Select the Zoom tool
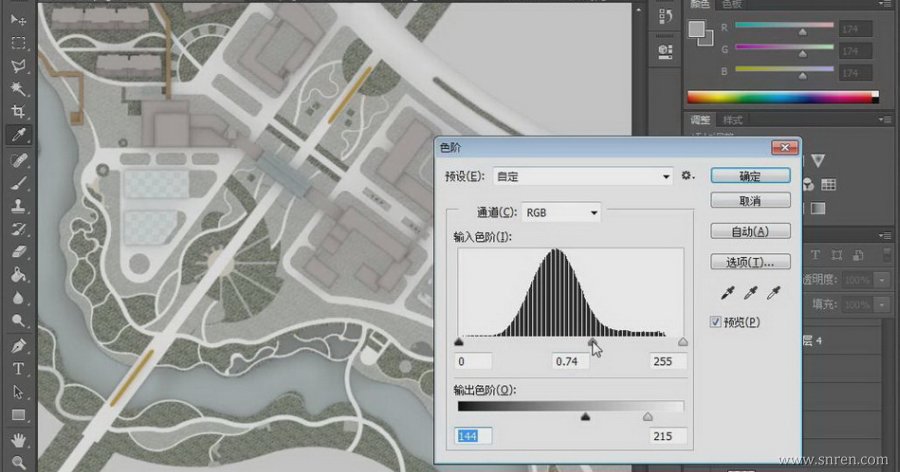 [18, 462]
